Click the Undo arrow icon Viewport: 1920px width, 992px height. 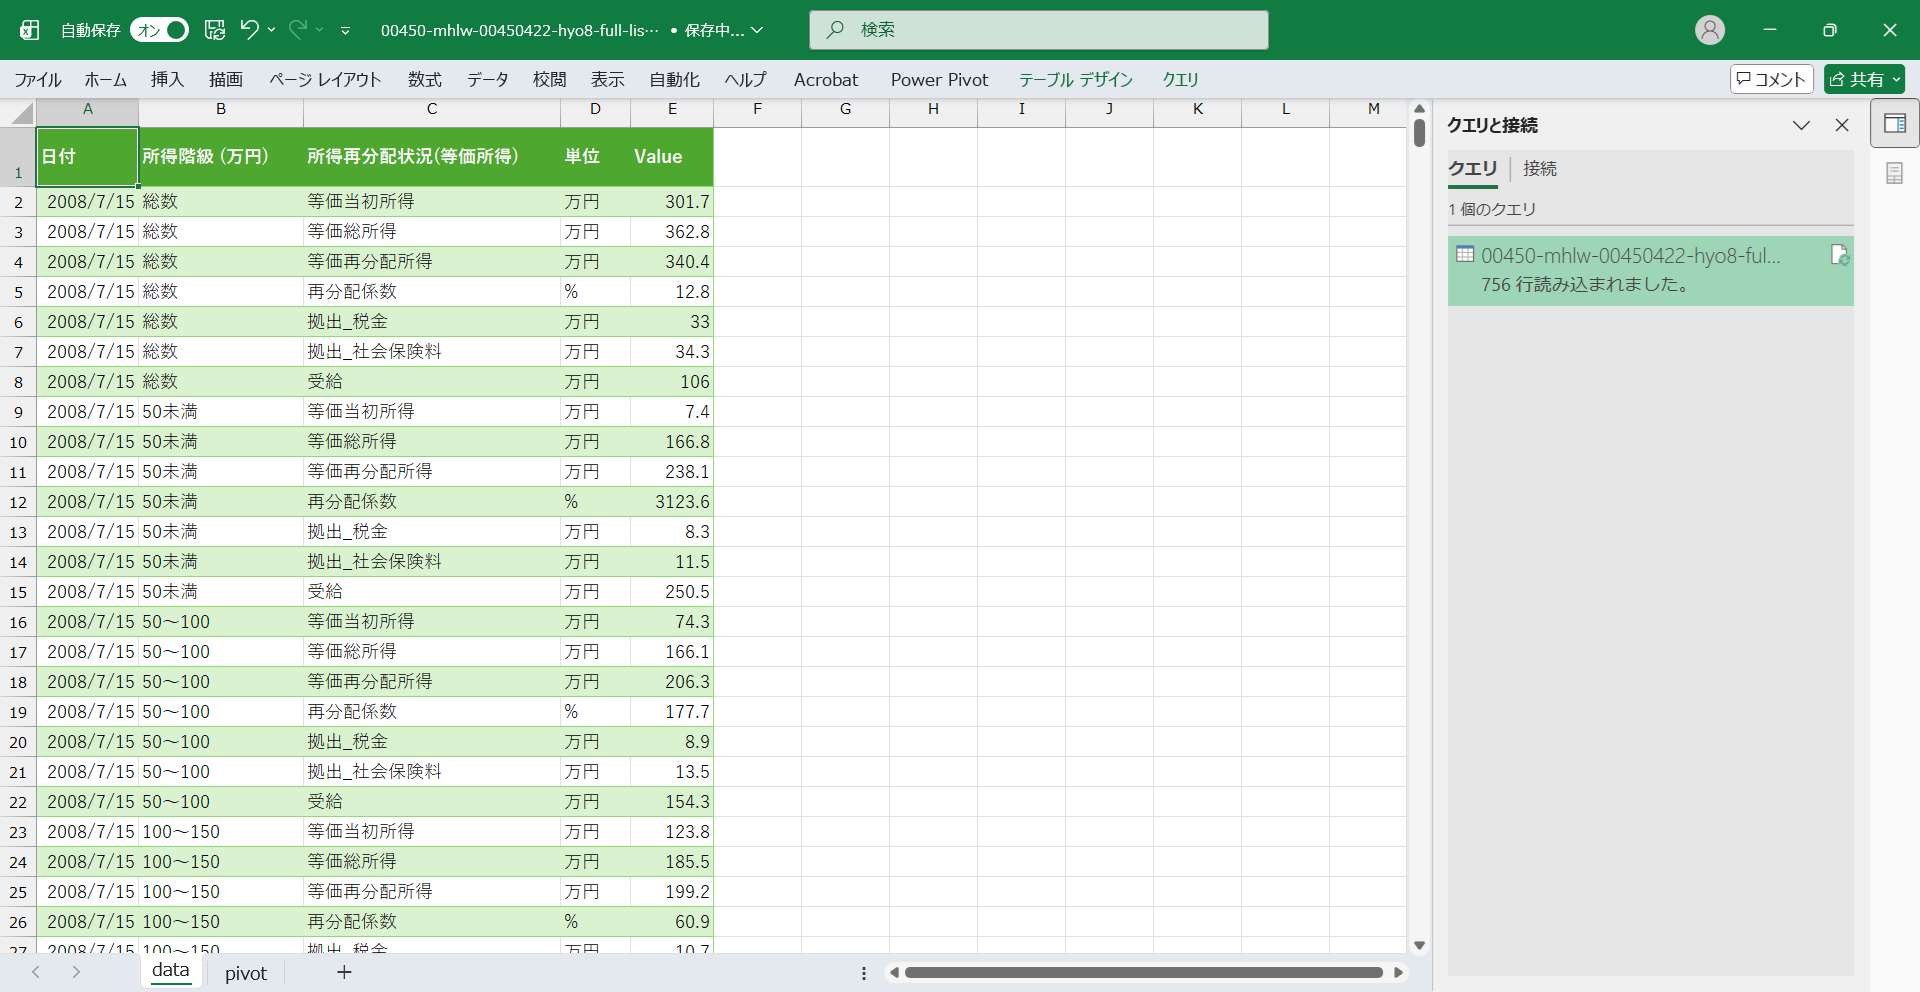[249, 30]
